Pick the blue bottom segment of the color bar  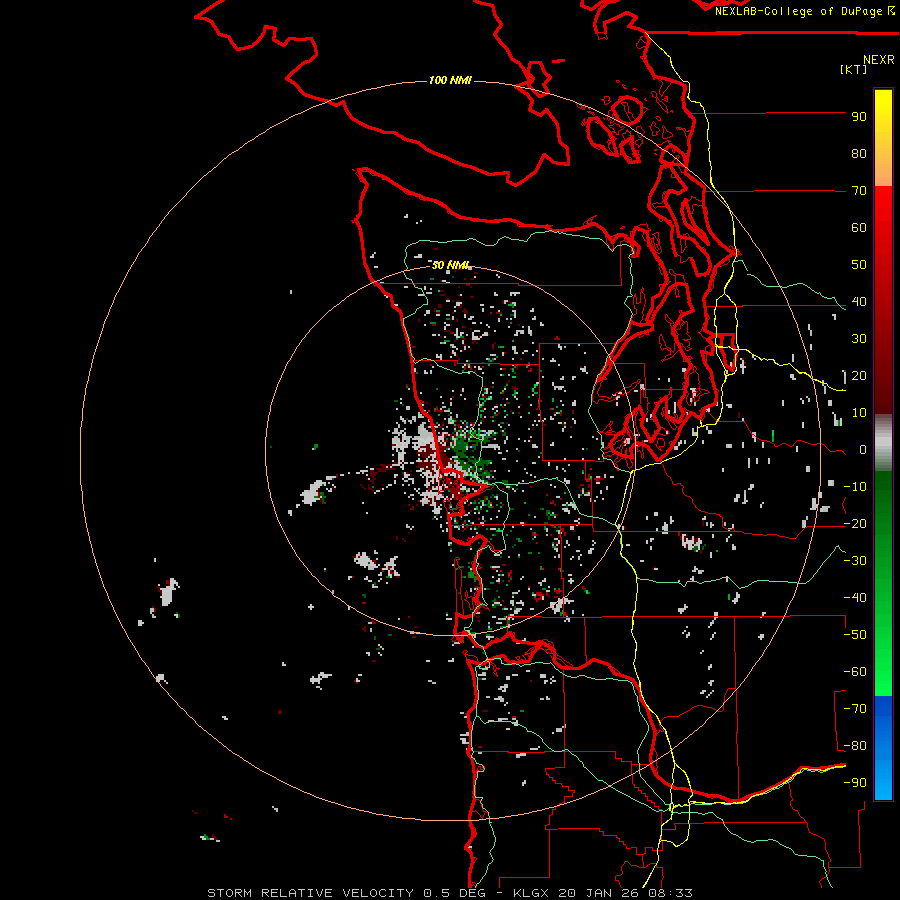[883, 747]
